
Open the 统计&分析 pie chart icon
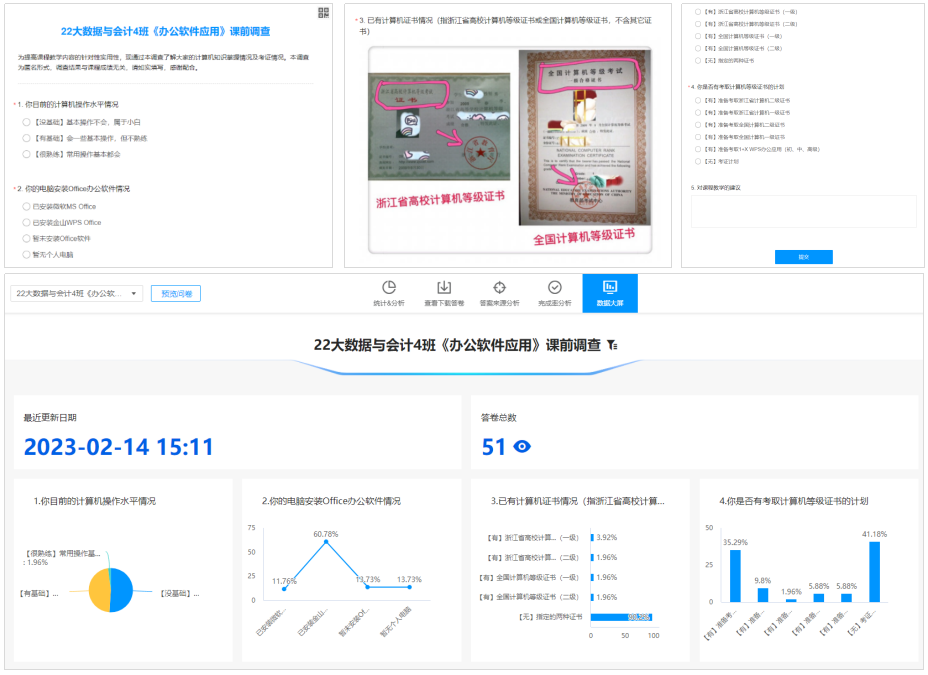click(389, 287)
